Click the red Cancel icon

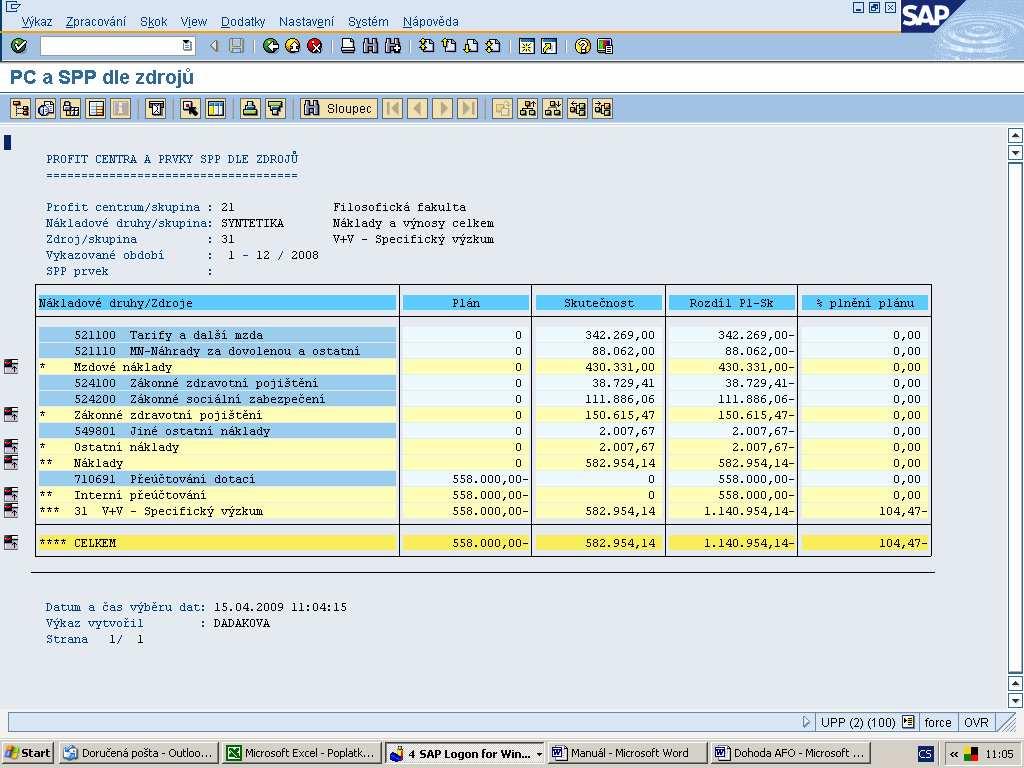tap(315, 46)
